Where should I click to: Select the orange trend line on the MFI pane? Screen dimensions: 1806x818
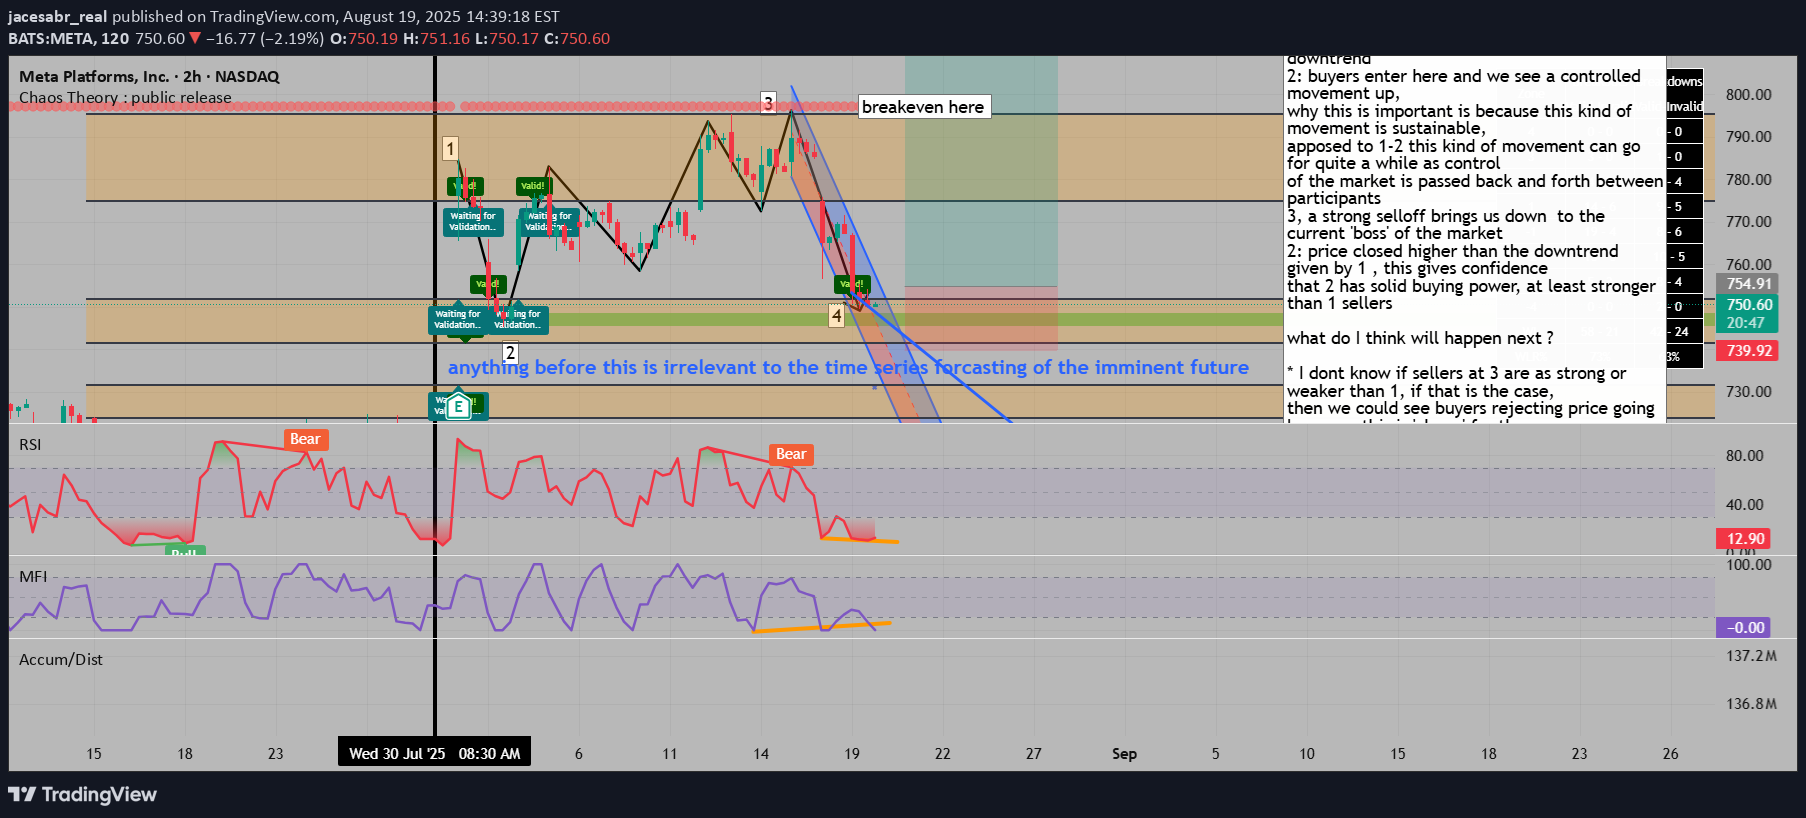click(820, 628)
